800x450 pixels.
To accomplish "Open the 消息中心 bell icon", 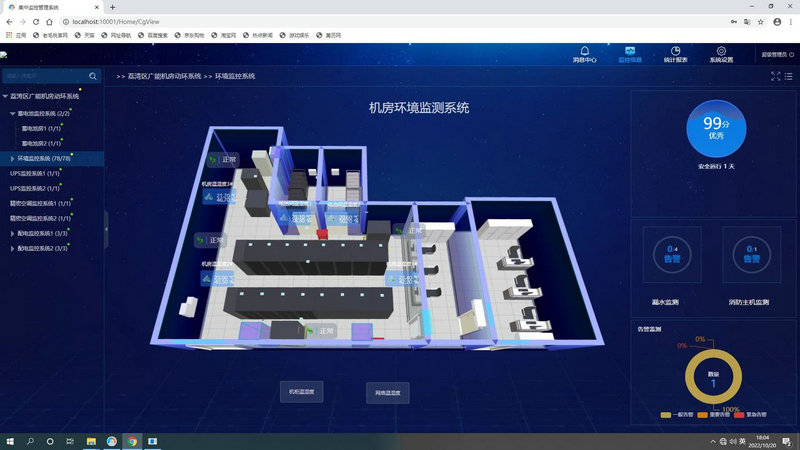I will pos(584,52).
